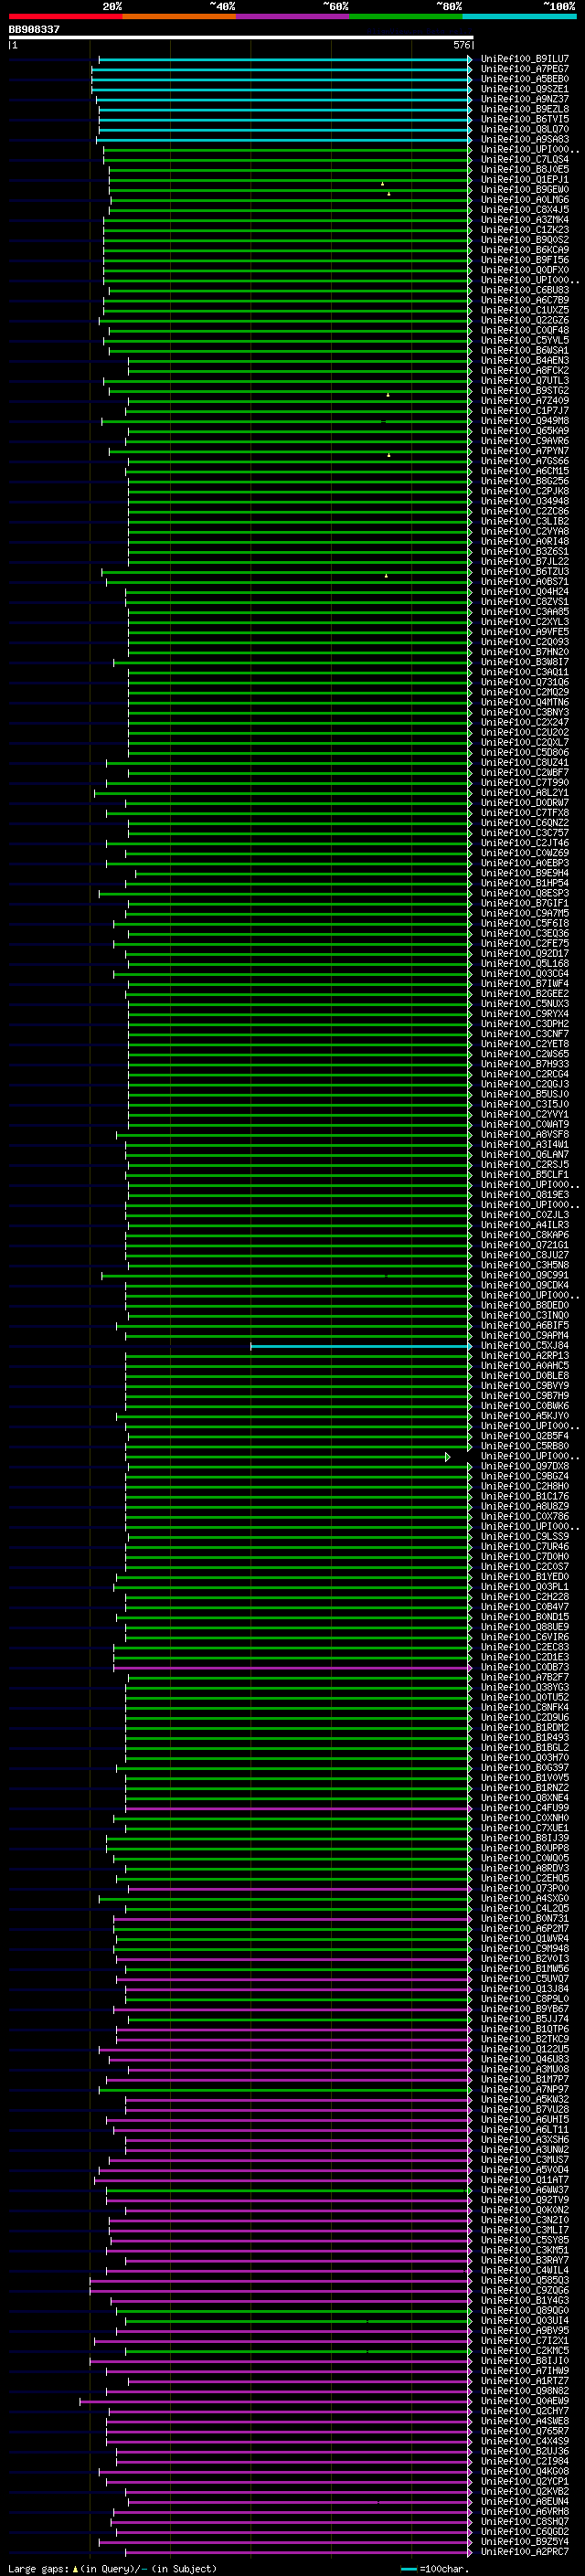Select label UniRef100_A2PRC7
Viewport: 585px width, 2576px height.
[525, 2552]
